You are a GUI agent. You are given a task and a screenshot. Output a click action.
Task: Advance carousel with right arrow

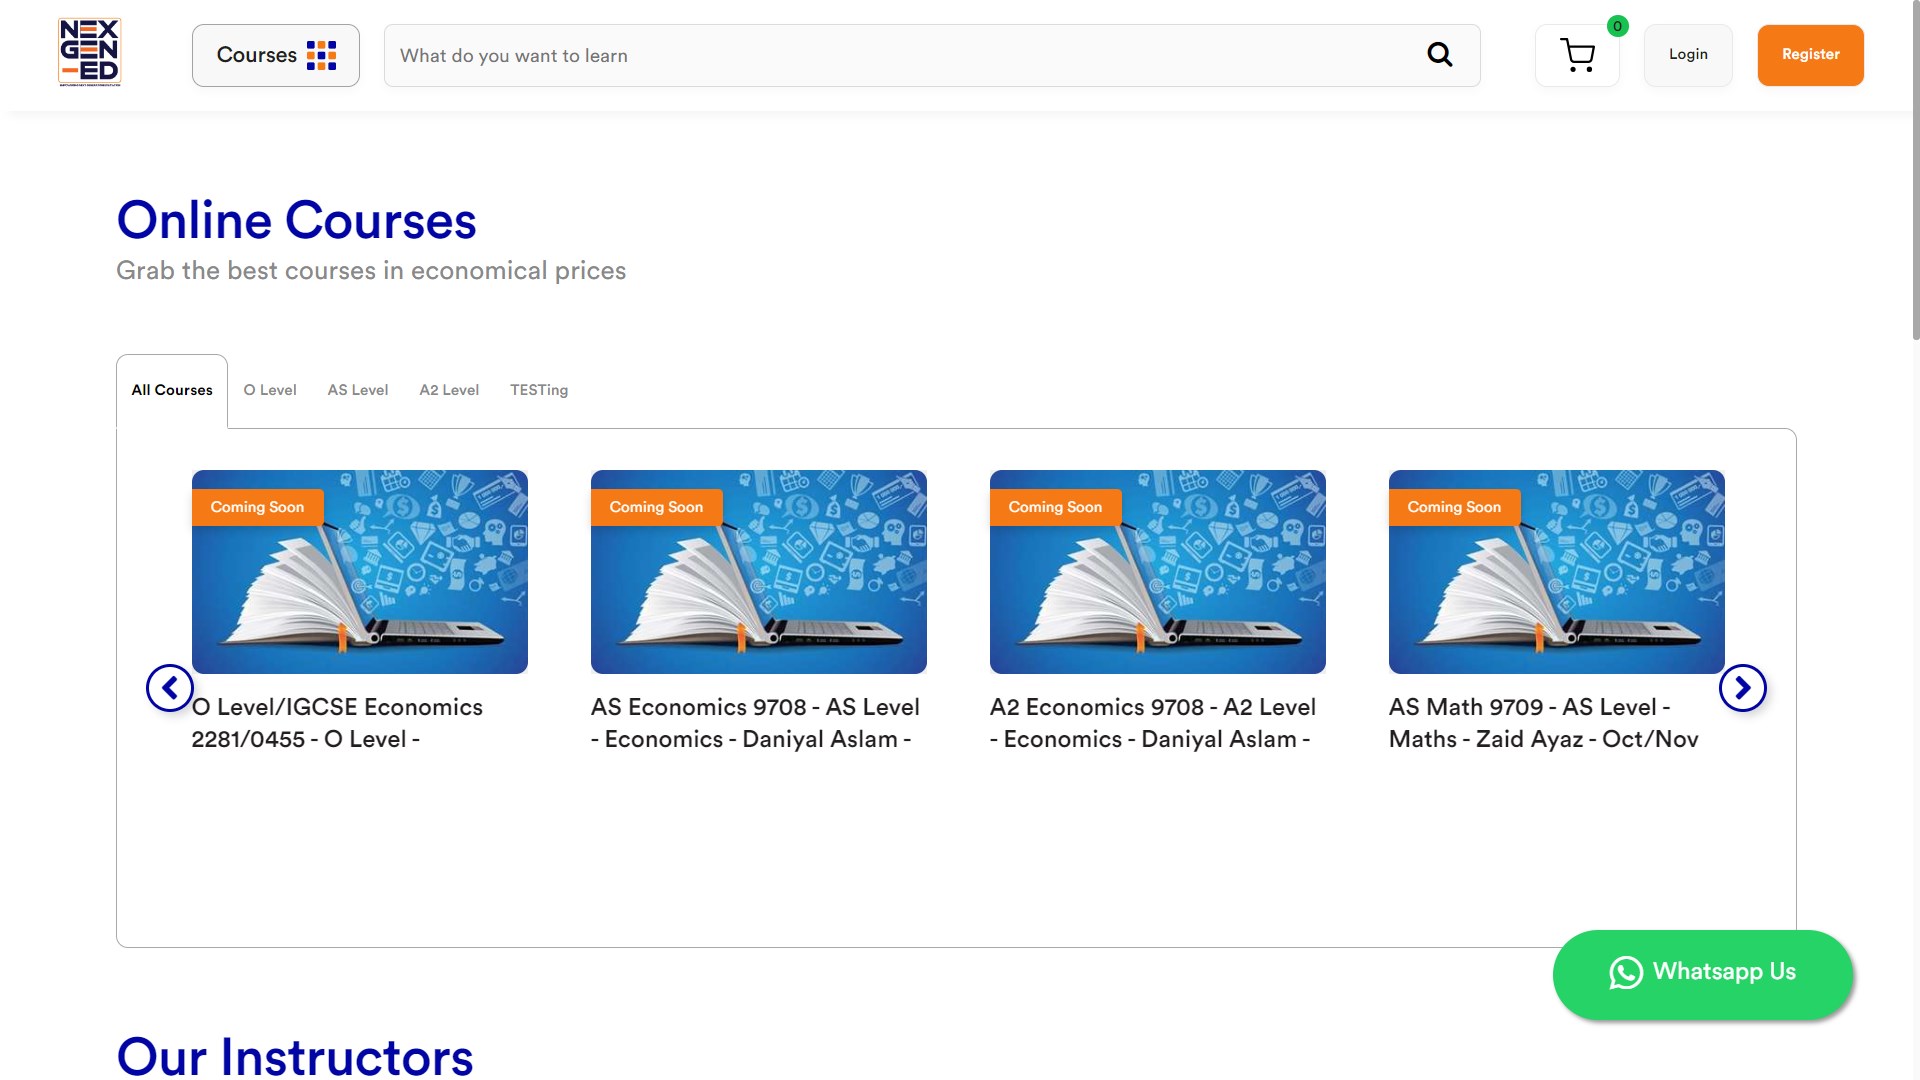(x=1742, y=688)
